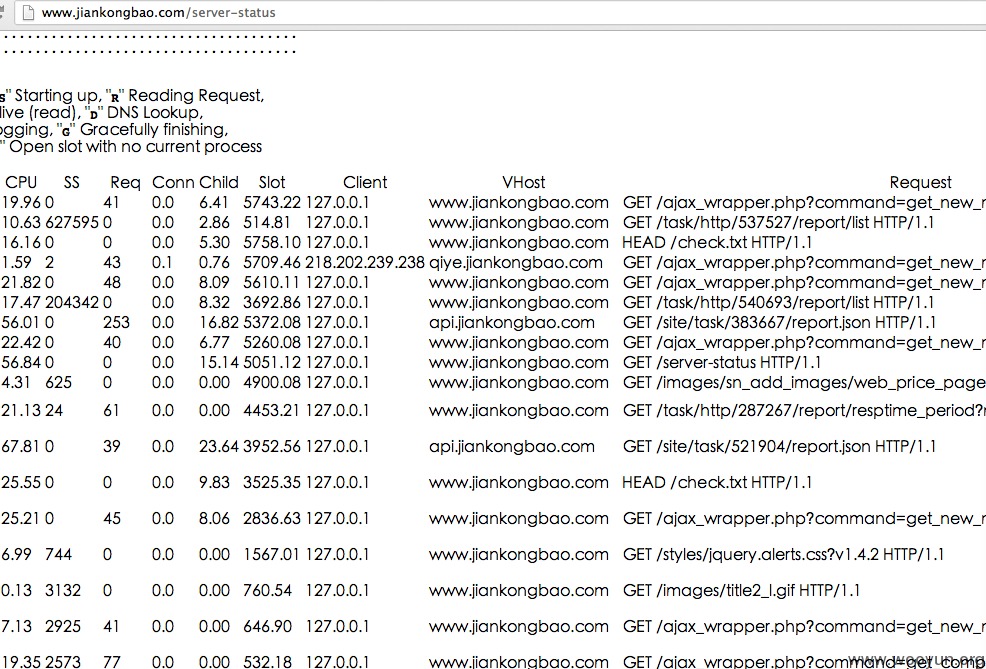This screenshot has height=669, width=986.
Task: Select "Open slot with no current process" text
Action: (x=135, y=147)
